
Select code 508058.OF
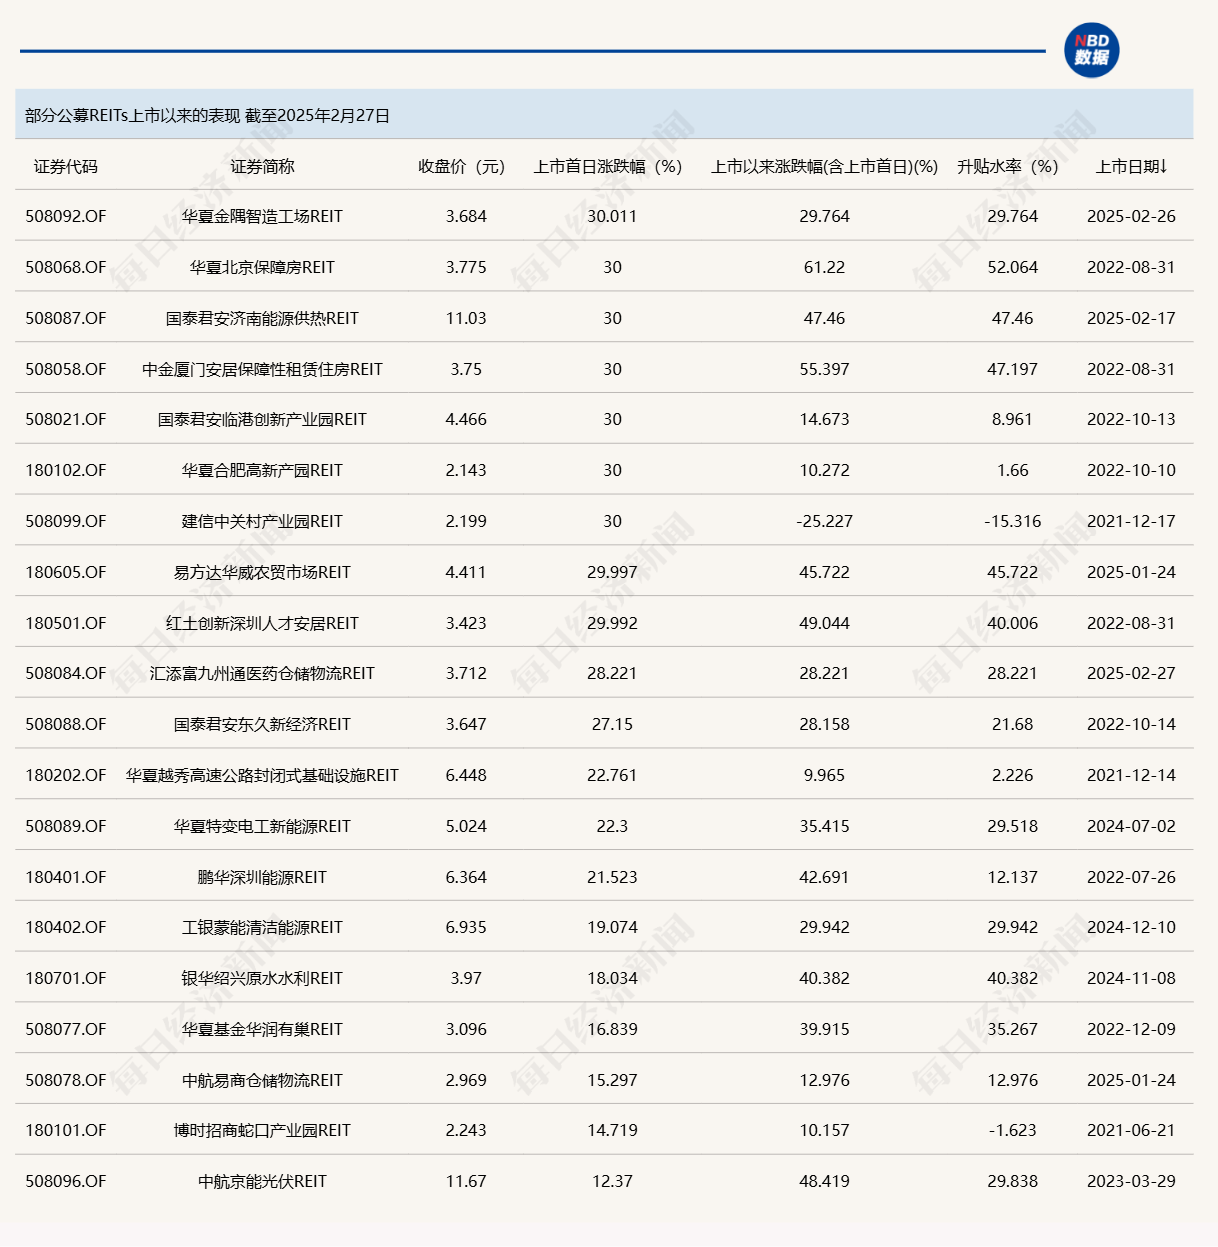(66, 369)
